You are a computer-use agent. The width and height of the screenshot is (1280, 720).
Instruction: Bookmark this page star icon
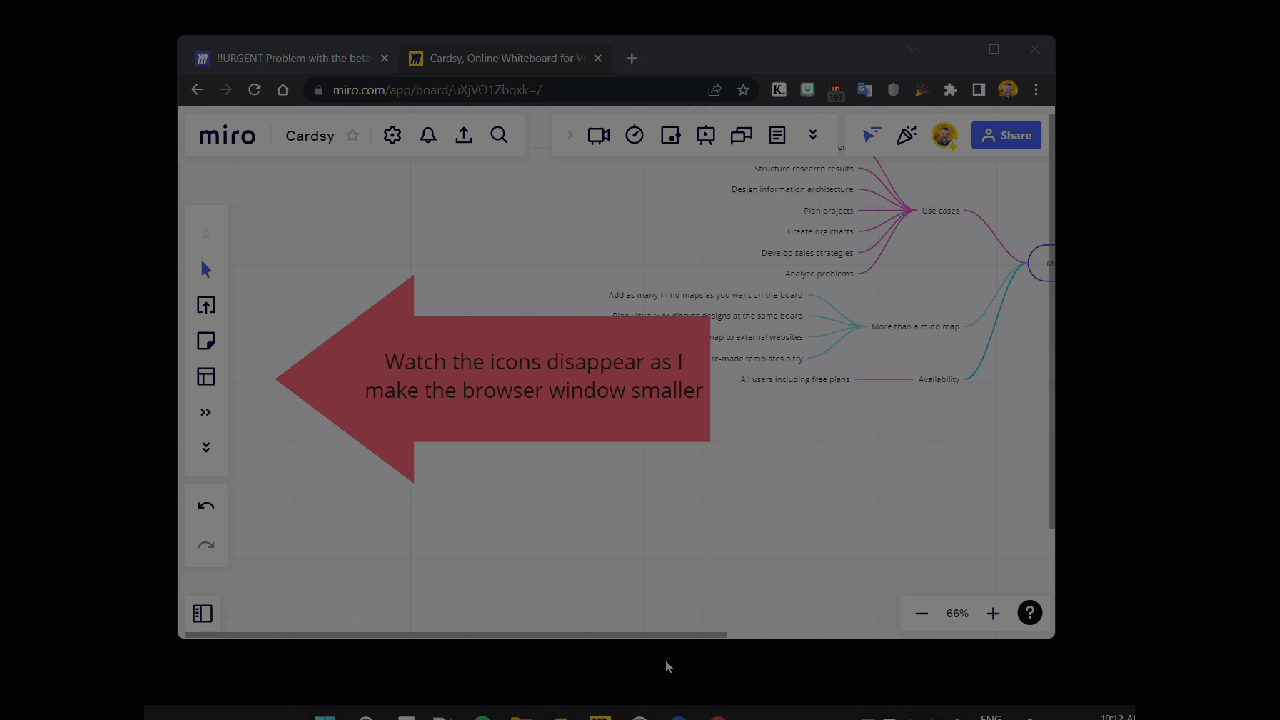click(743, 90)
